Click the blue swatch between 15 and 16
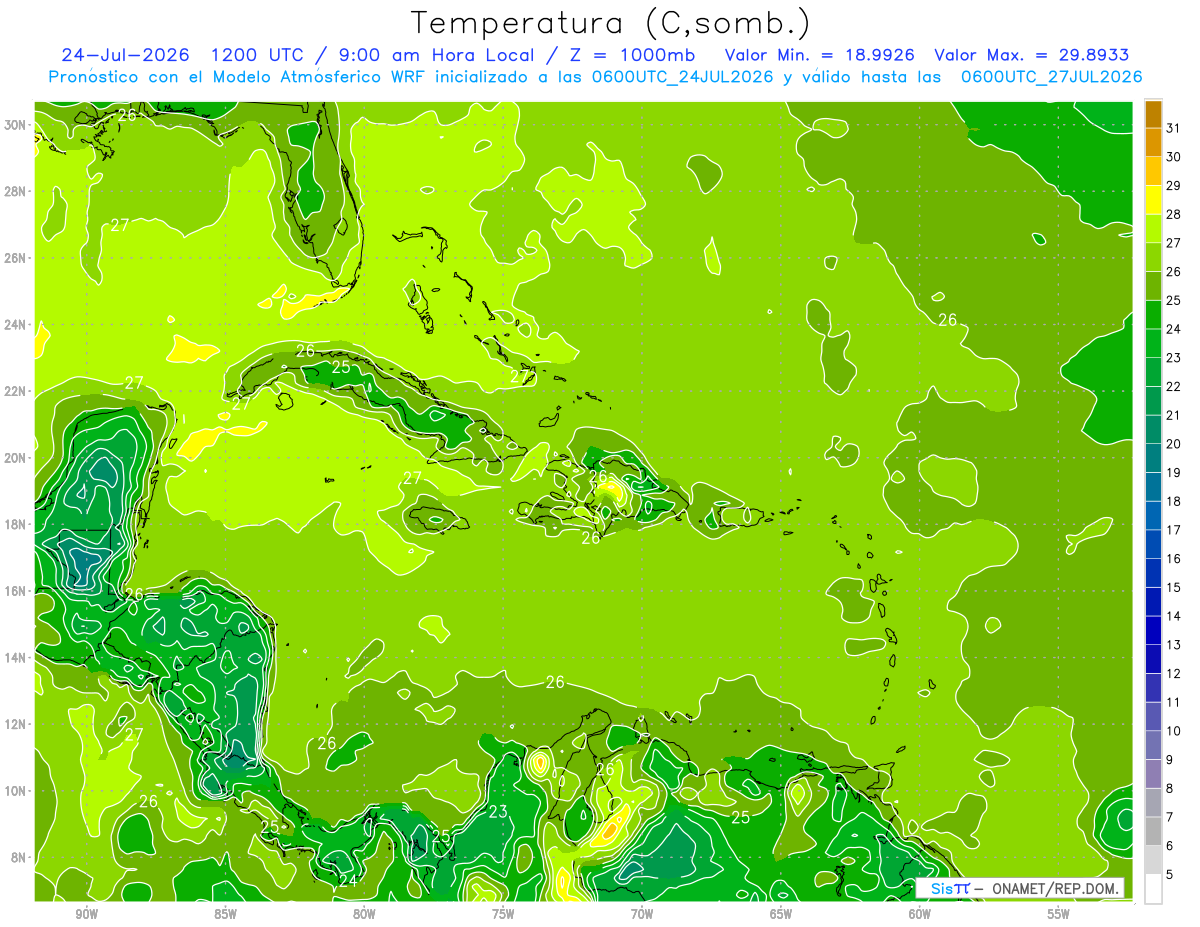 pos(1153,573)
